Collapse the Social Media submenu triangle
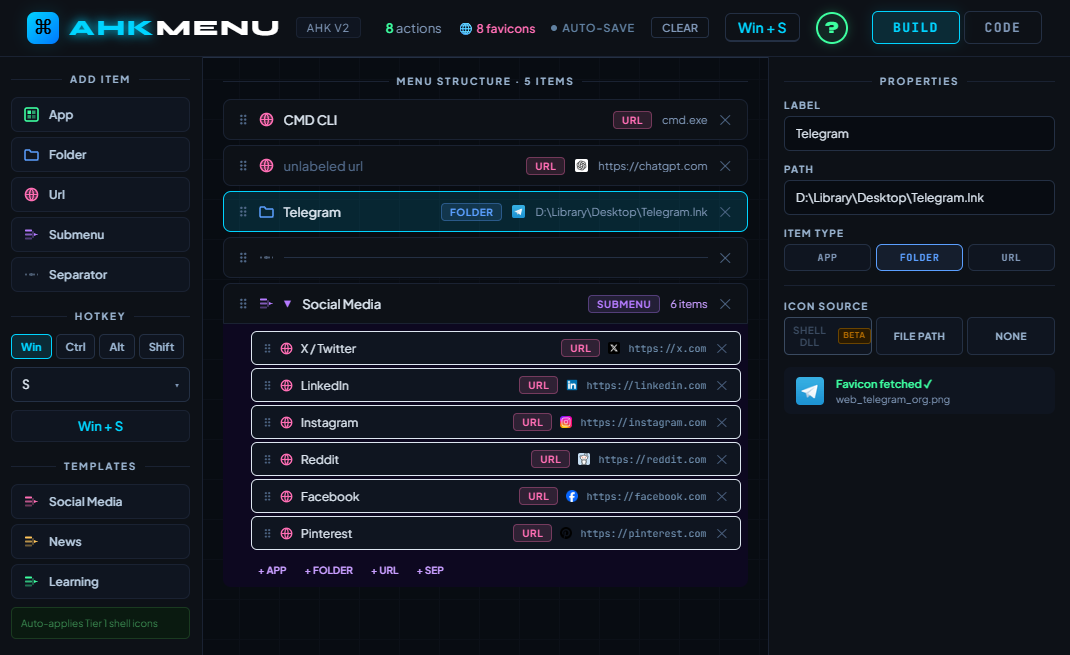The image size is (1070, 655). [x=287, y=304]
